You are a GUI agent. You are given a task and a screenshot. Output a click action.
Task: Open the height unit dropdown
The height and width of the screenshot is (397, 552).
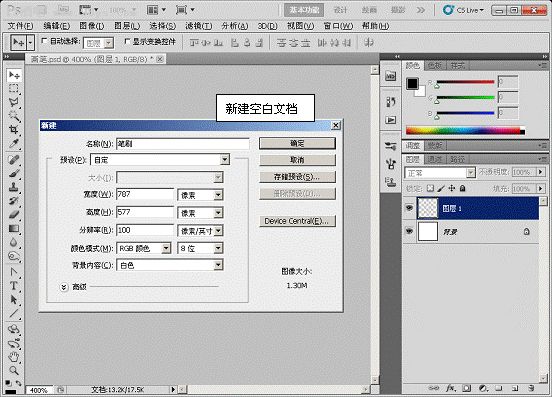click(218, 213)
